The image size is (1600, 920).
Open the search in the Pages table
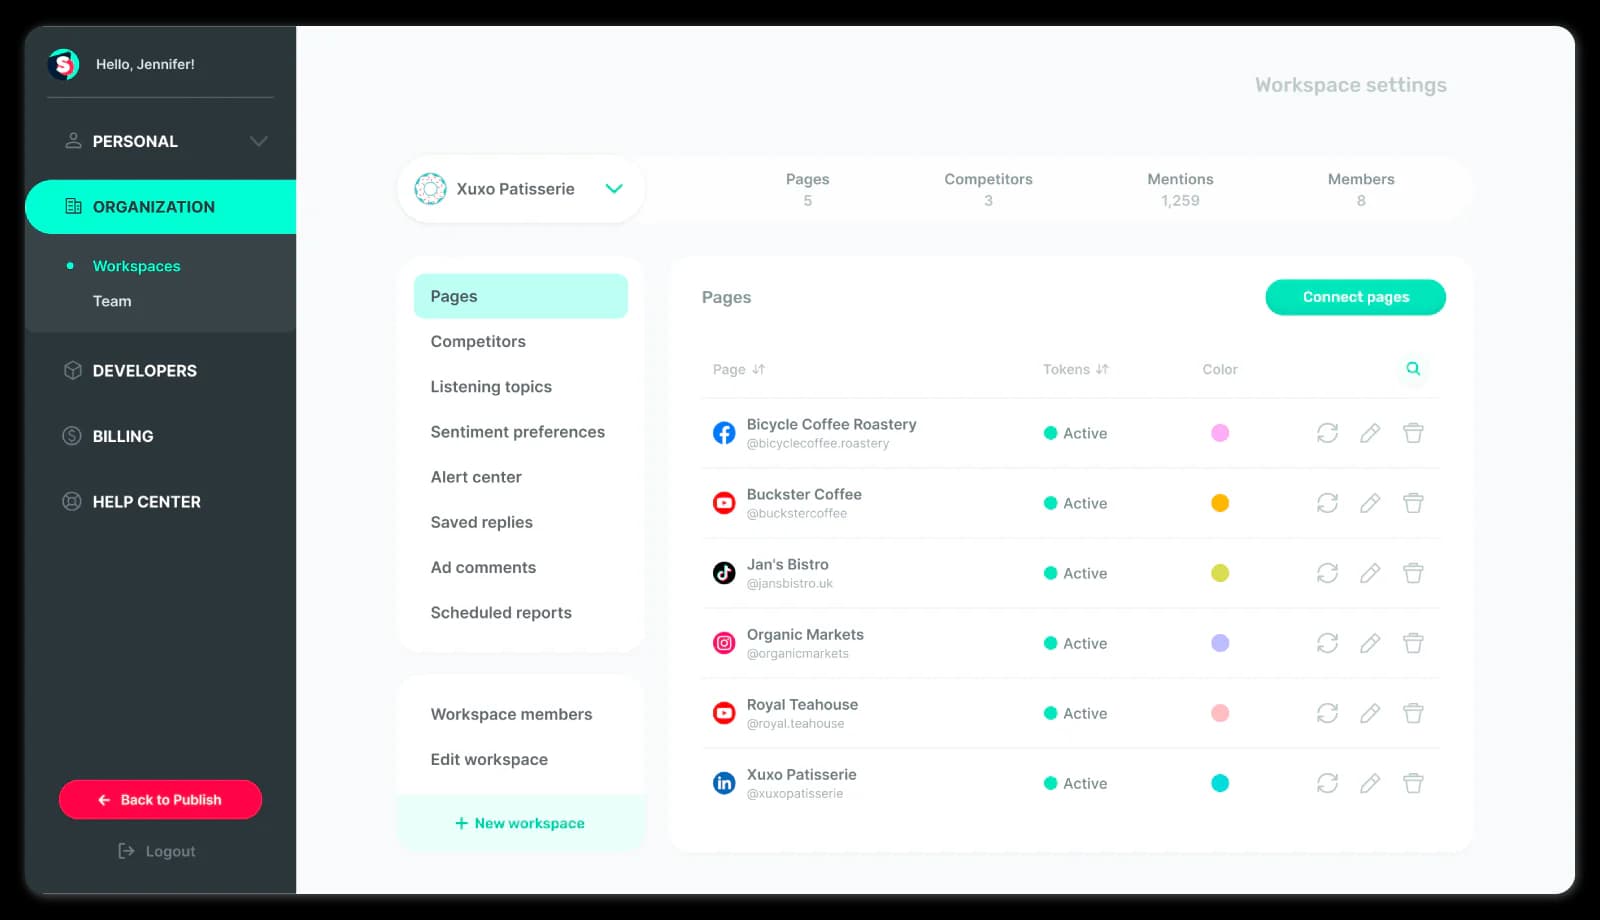pyautogui.click(x=1413, y=369)
